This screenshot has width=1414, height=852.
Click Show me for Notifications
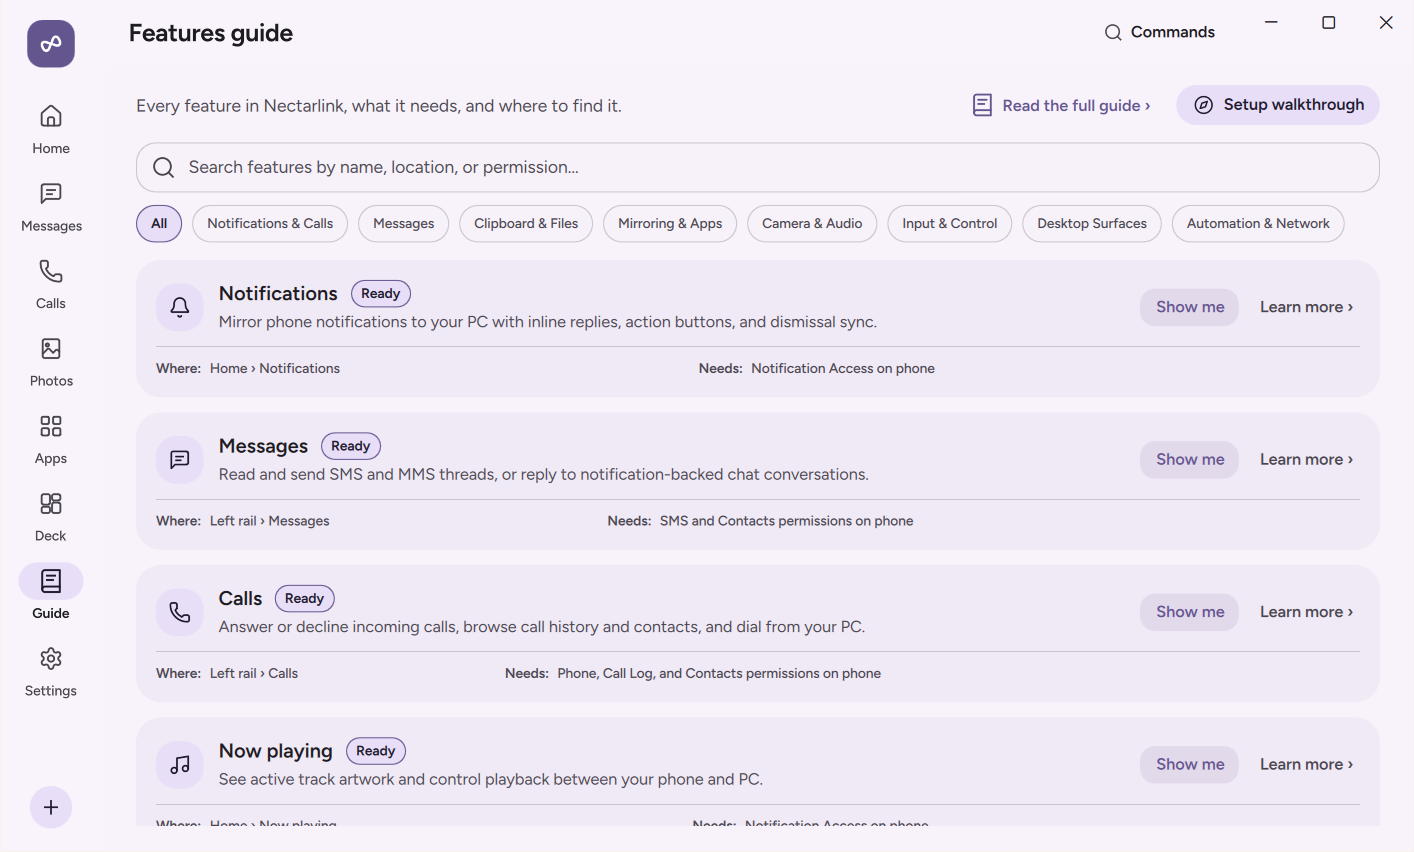tap(1190, 307)
